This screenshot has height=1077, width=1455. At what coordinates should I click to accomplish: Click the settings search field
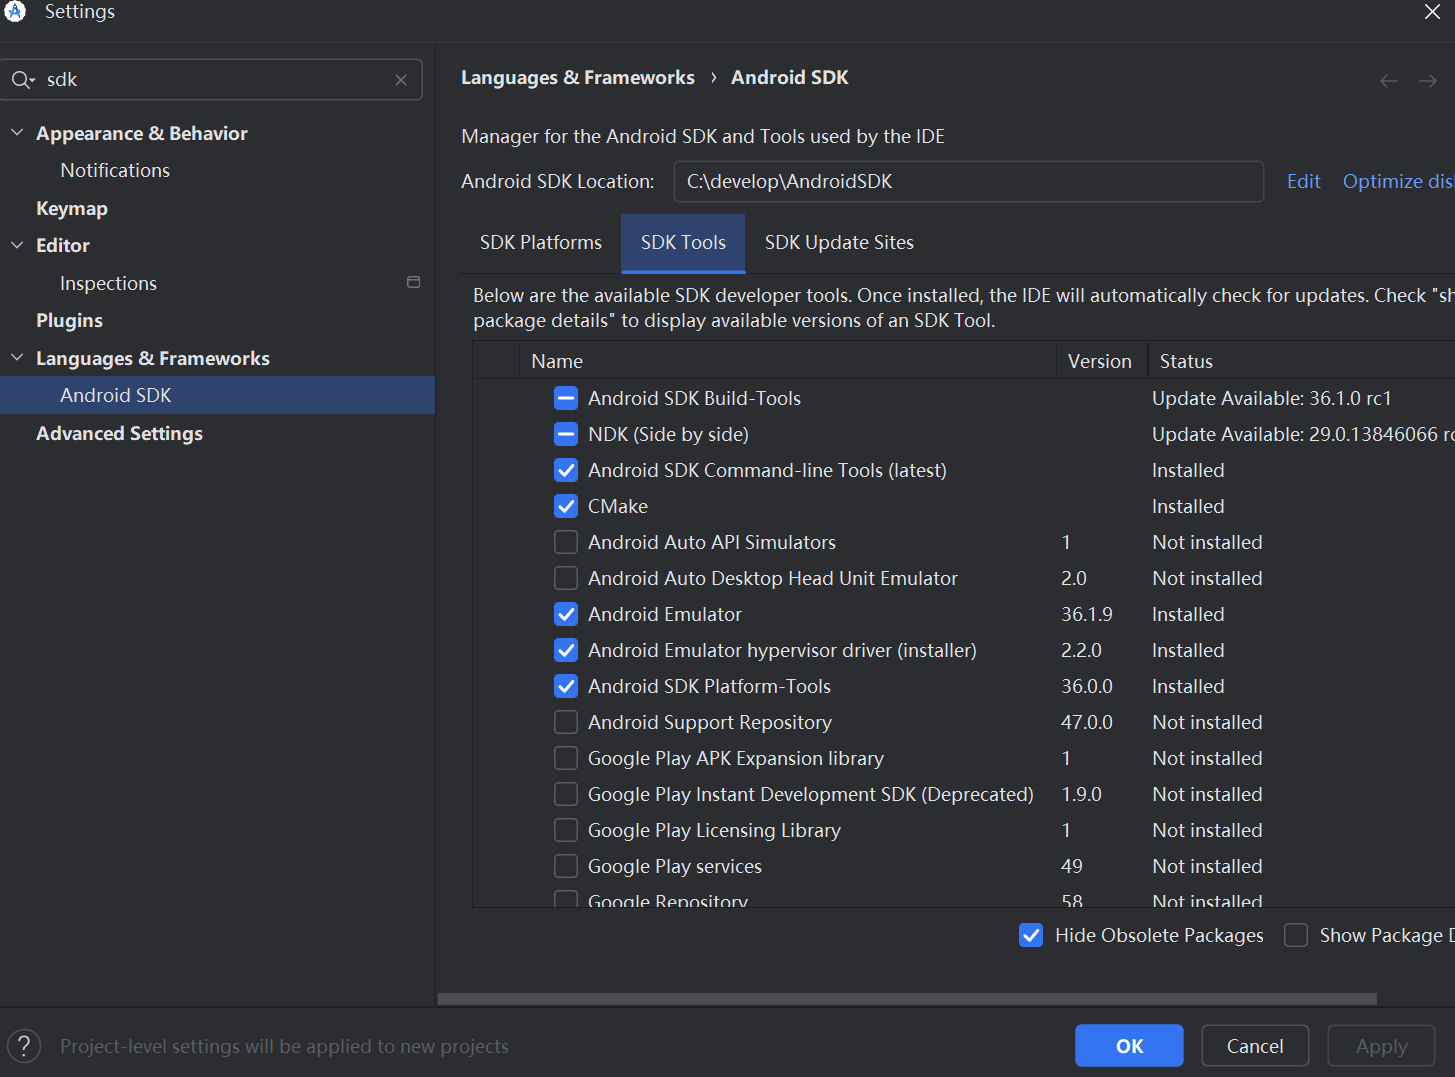pos(211,80)
